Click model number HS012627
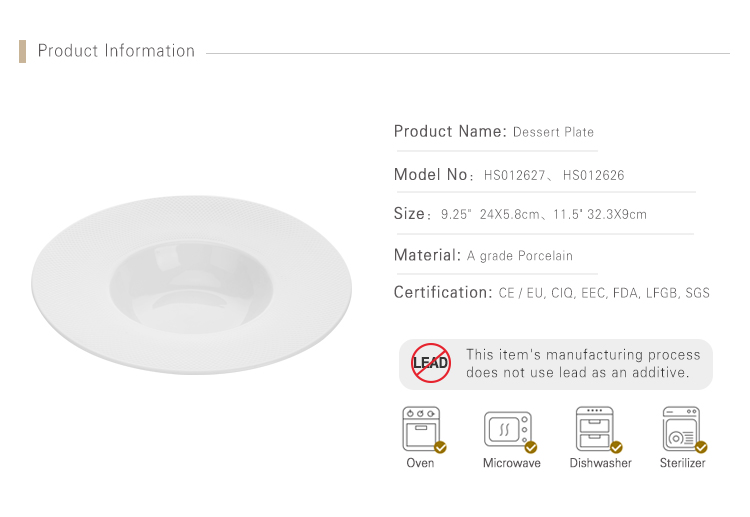This screenshot has width=750, height=517. 514,175
